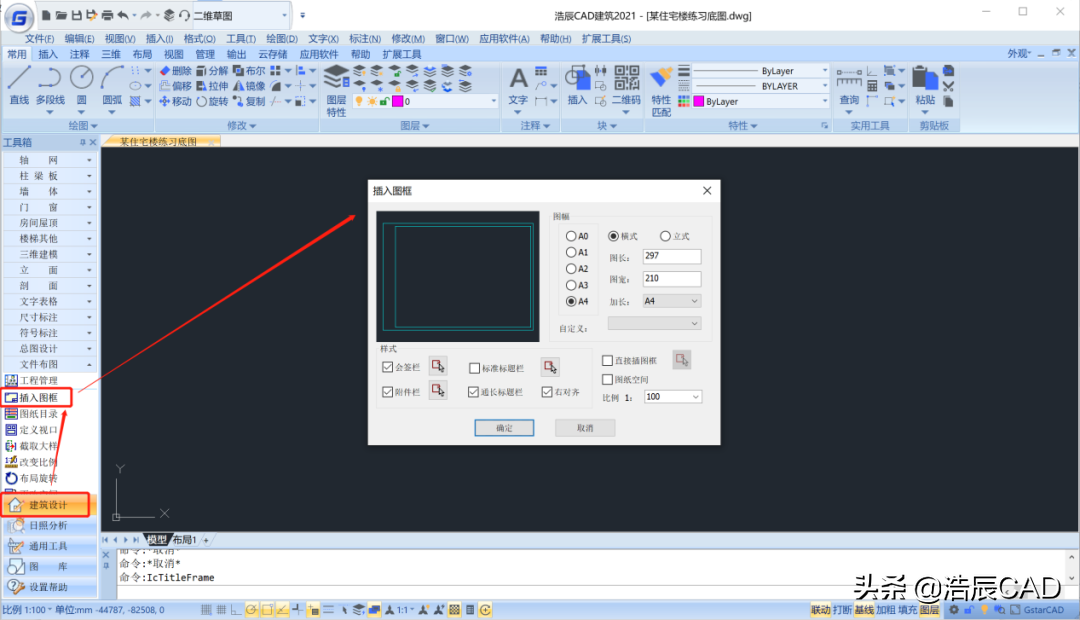Expand the 尺寸标注 toolbox category

click(48, 317)
